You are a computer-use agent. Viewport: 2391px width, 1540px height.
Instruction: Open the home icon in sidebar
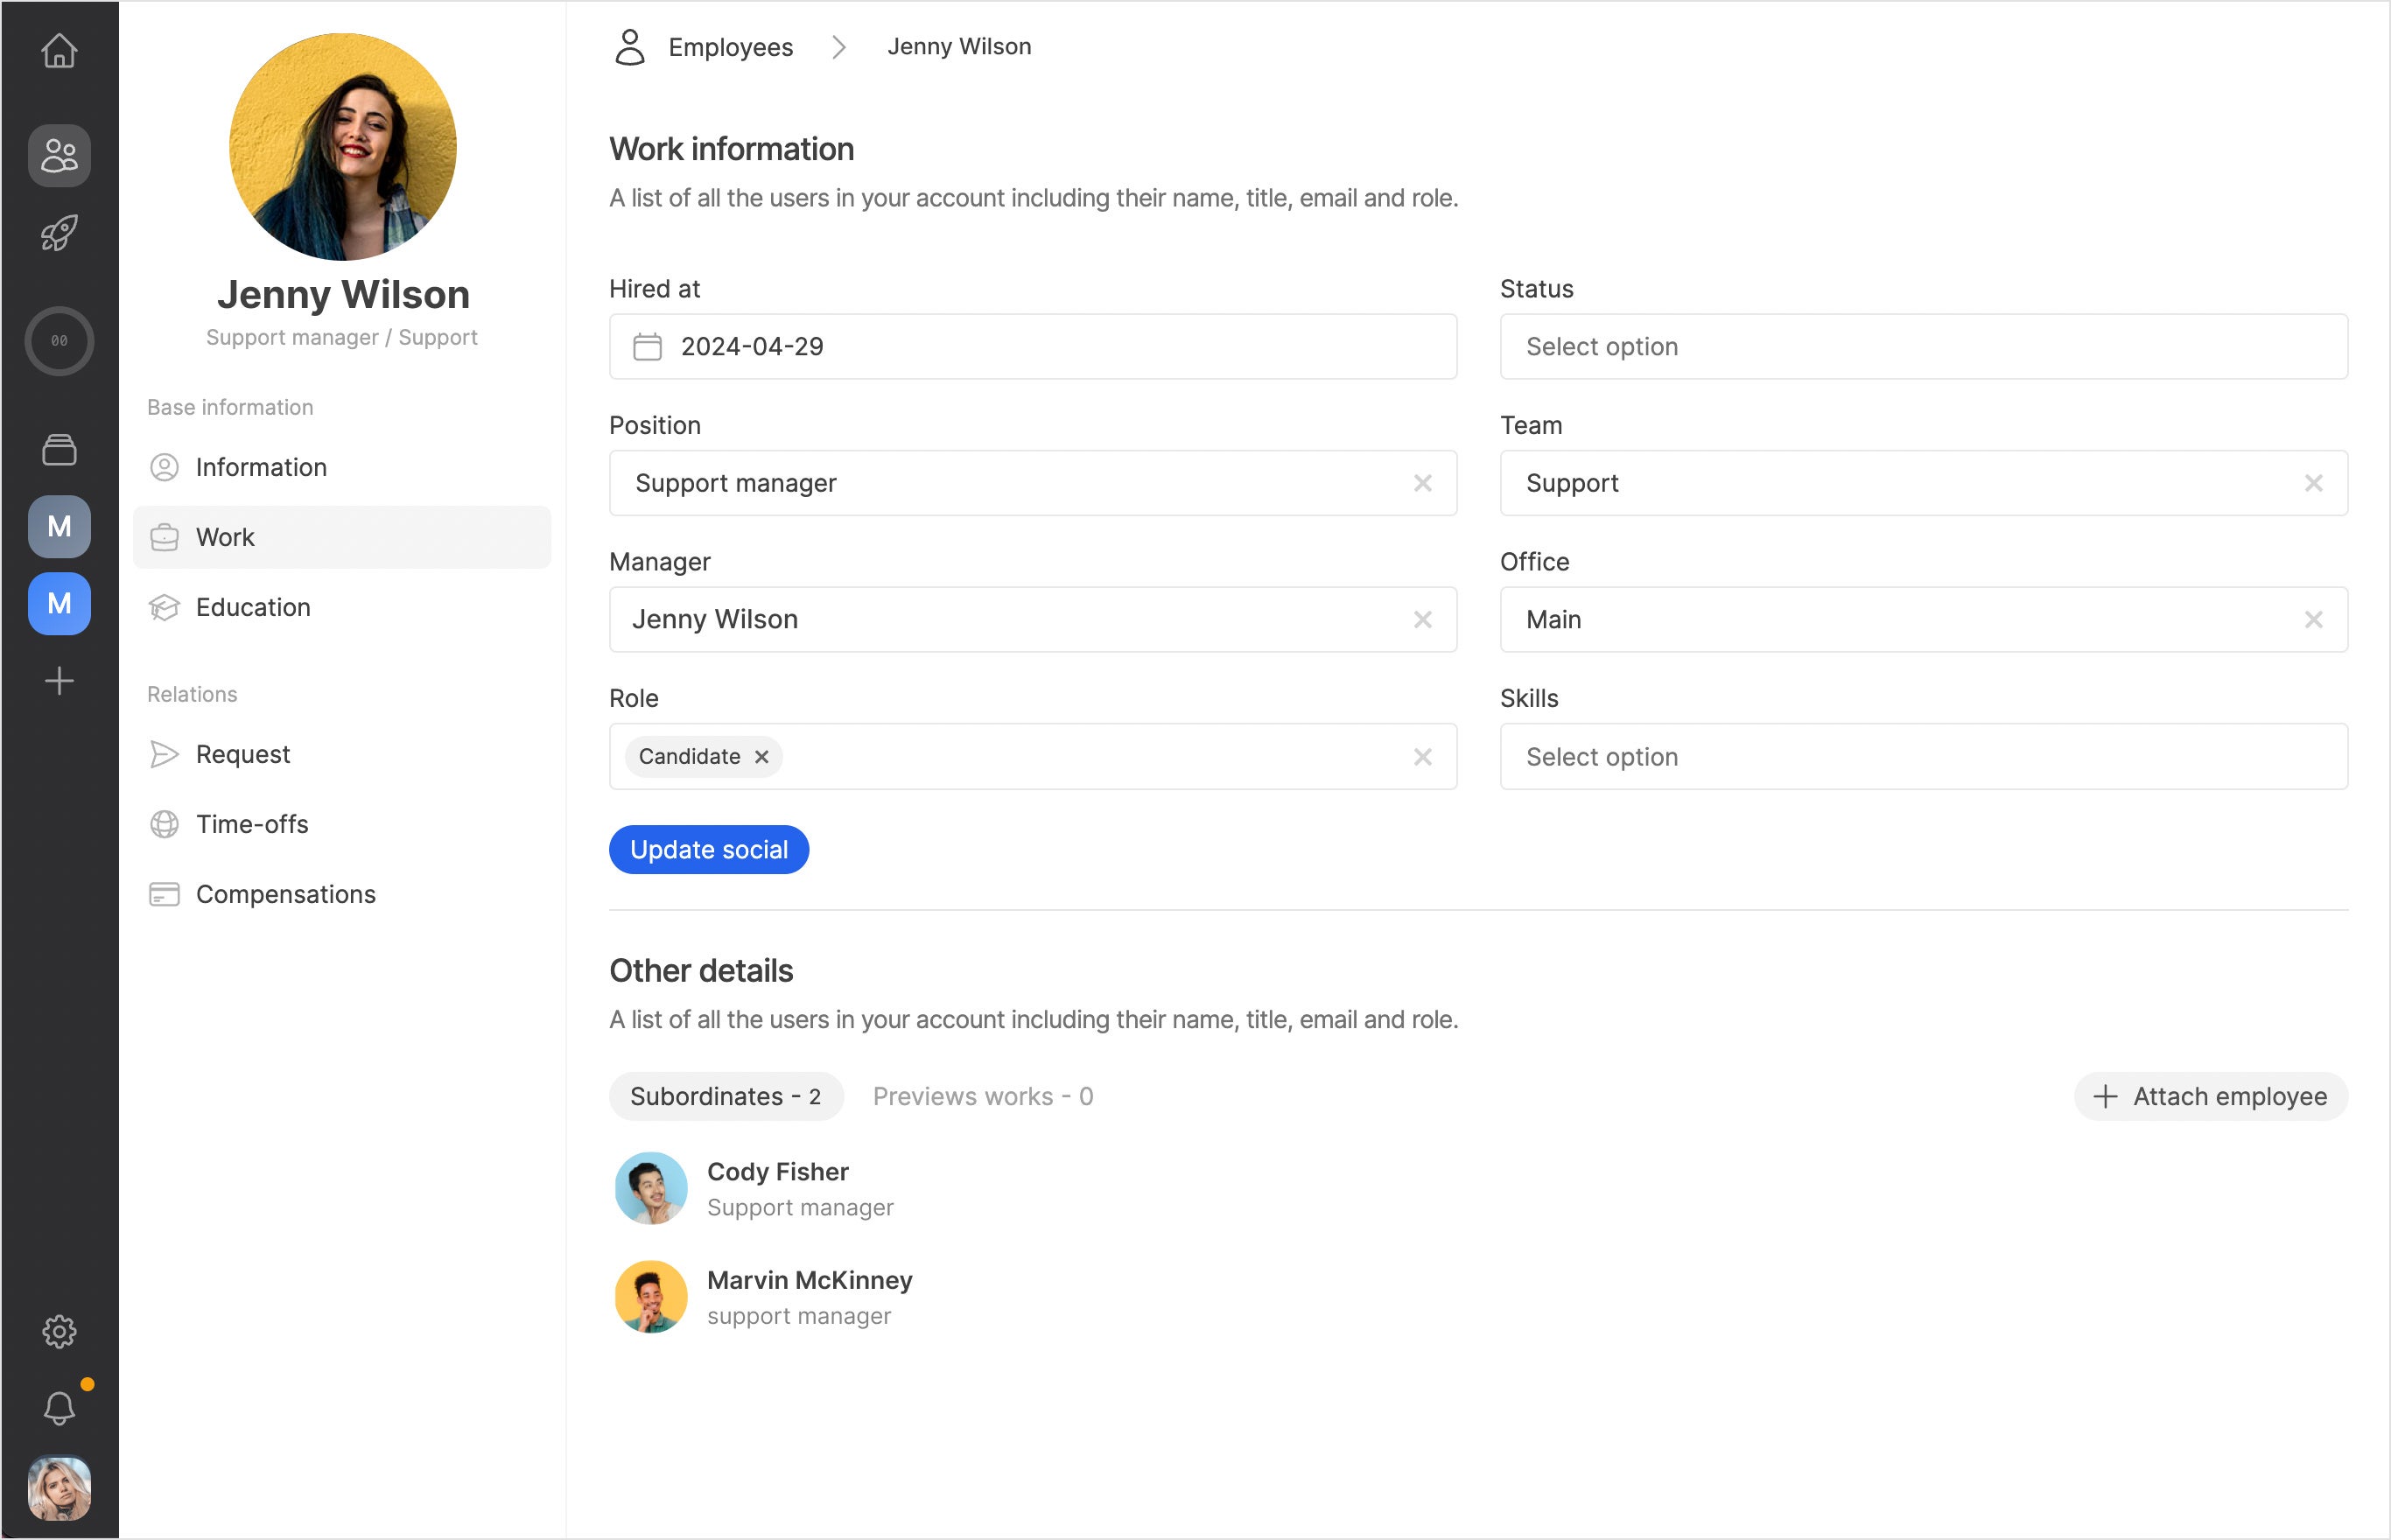pyautogui.click(x=59, y=50)
